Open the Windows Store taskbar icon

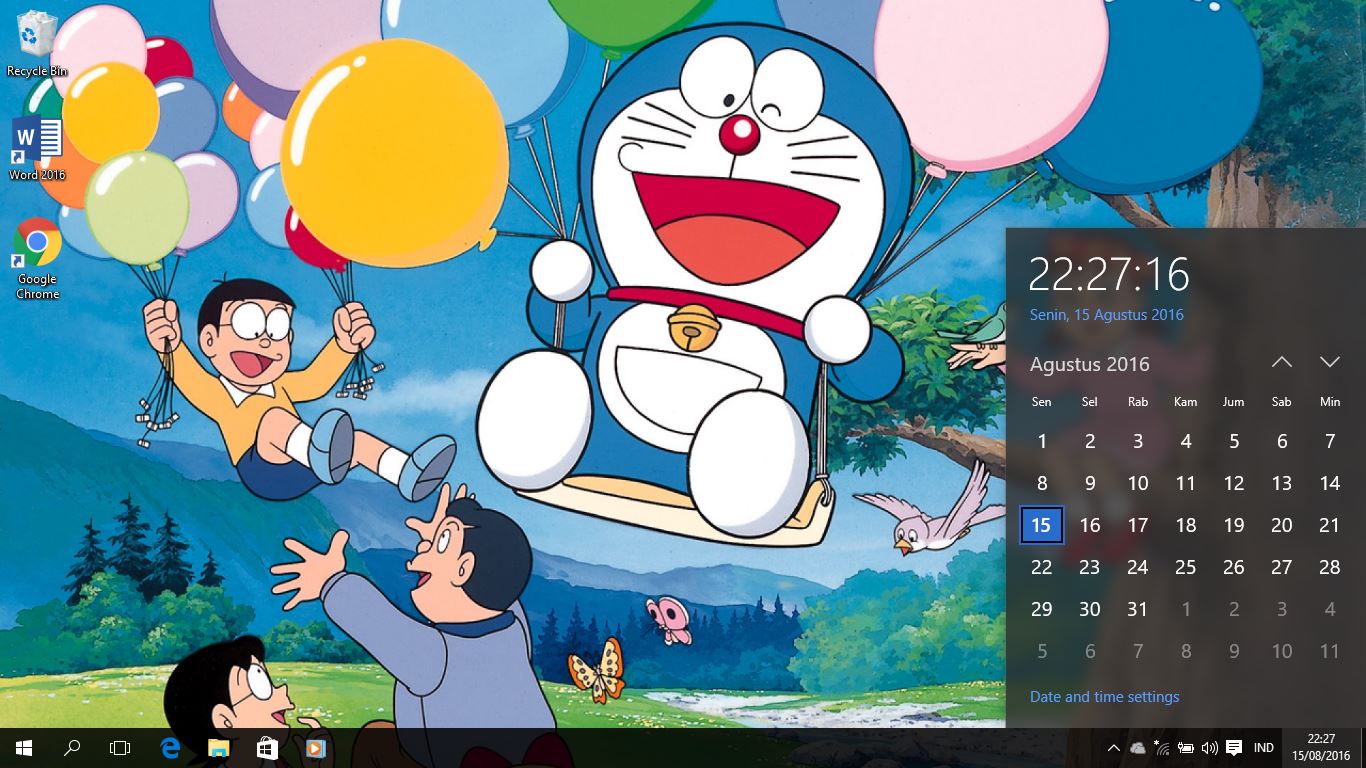(x=267, y=748)
